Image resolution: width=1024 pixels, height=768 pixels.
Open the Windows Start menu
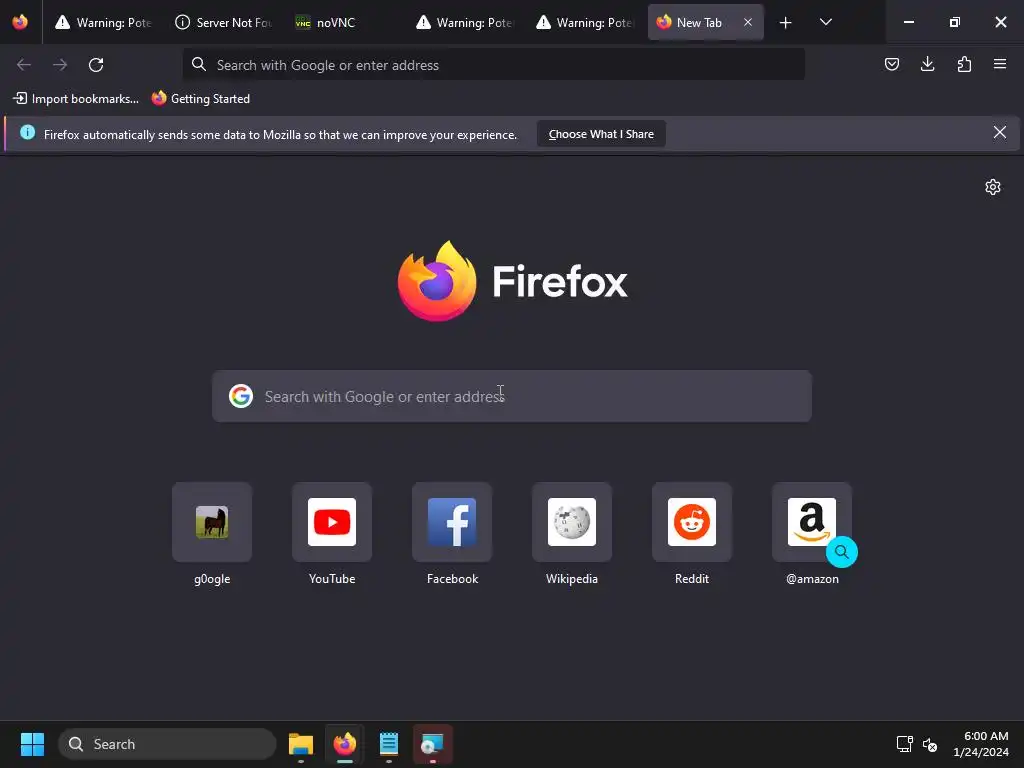point(32,744)
